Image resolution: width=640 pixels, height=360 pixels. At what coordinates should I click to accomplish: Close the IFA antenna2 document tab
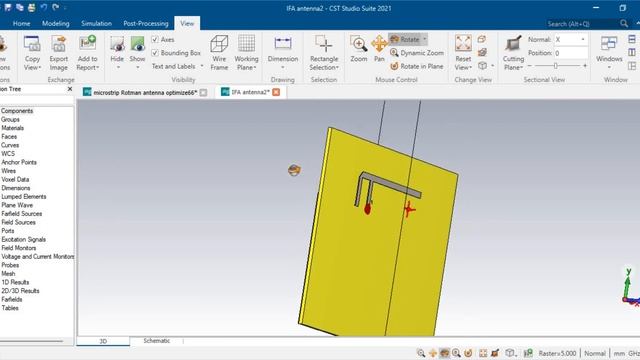pos(276,92)
